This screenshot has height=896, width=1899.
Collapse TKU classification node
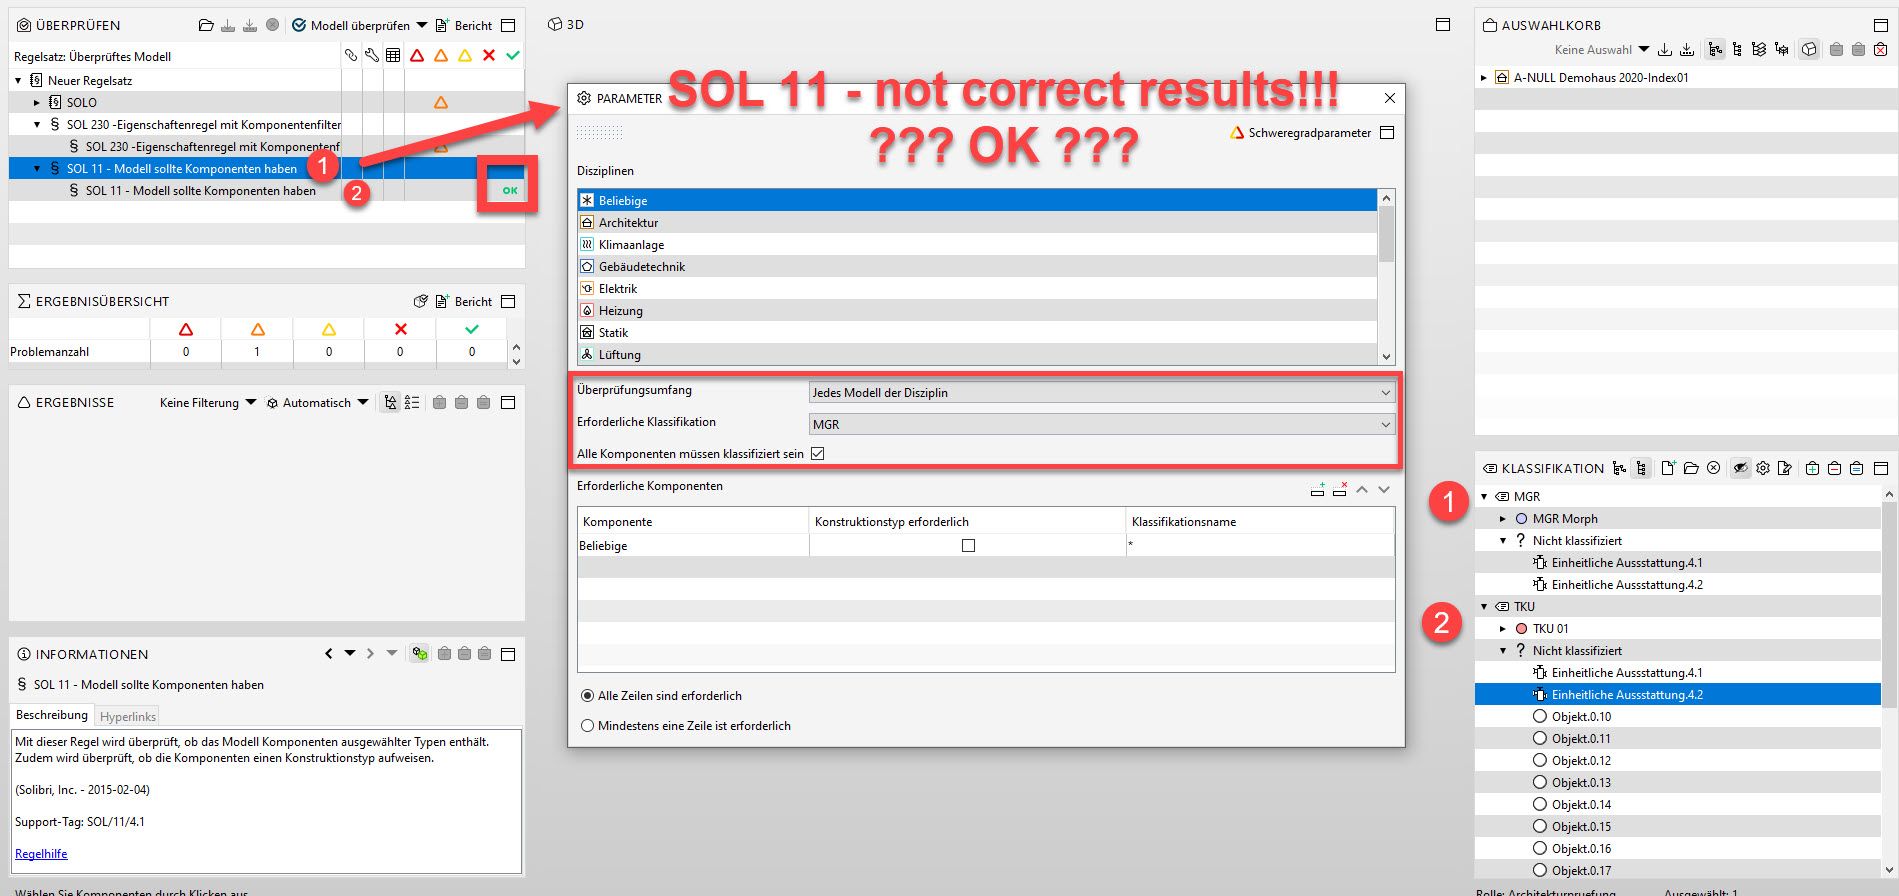[x=1484, y=606]
